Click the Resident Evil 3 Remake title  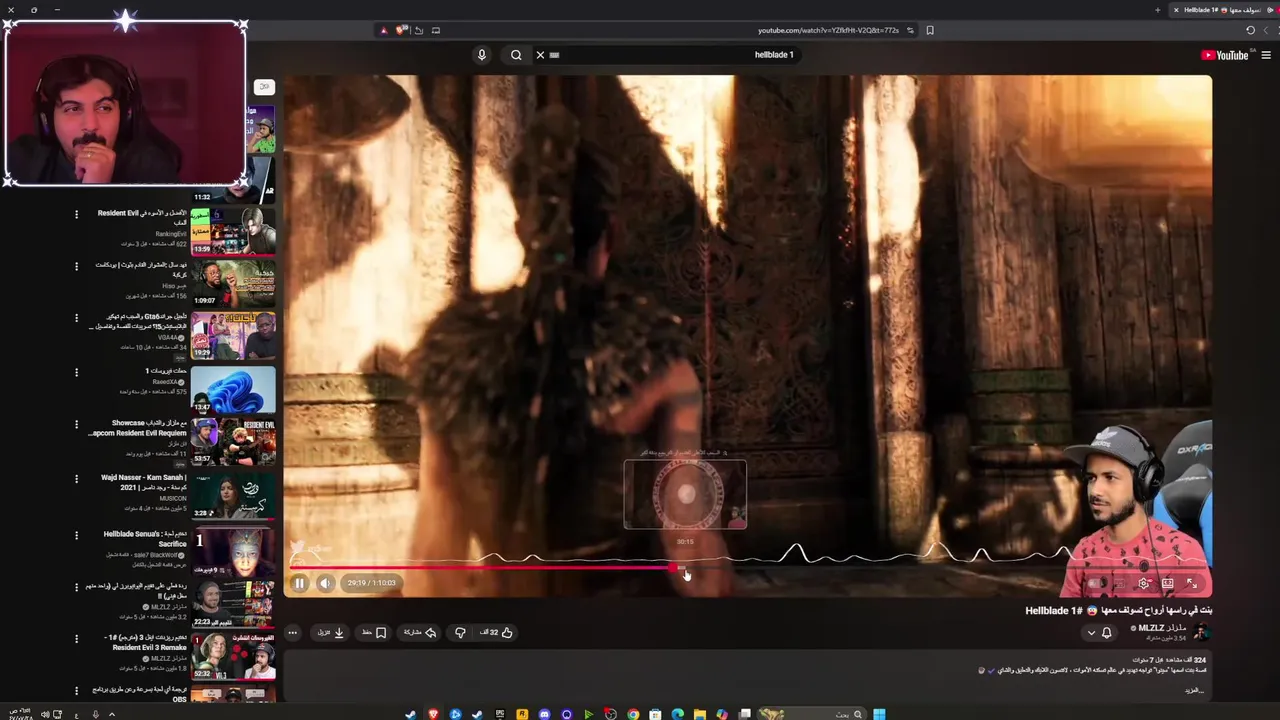(x=145, y=642)
